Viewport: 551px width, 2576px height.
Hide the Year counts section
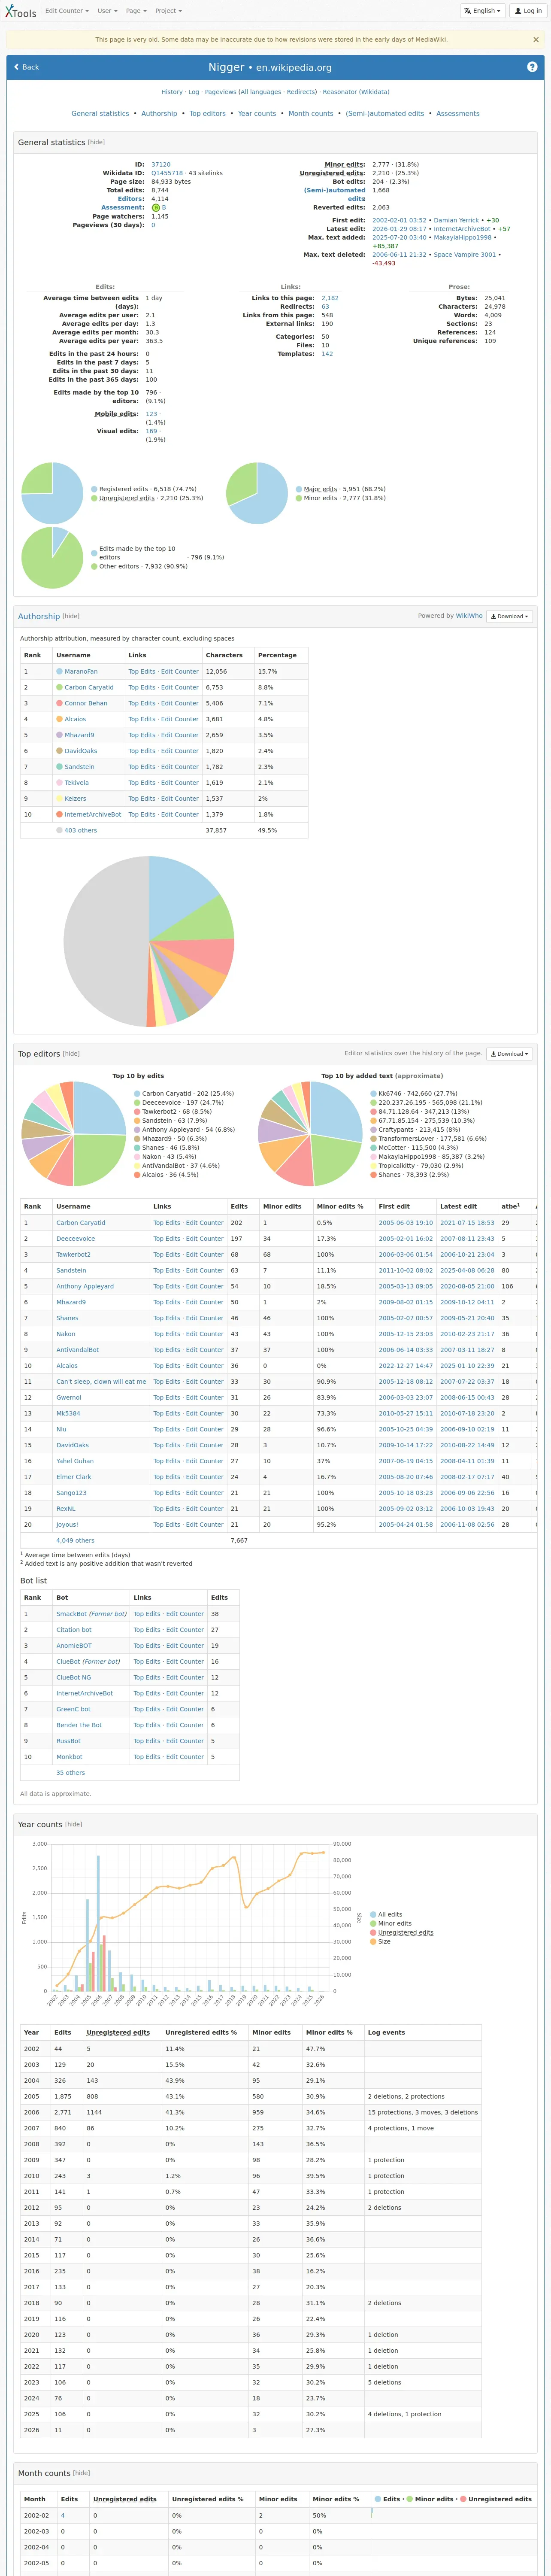click(73, 1825)
